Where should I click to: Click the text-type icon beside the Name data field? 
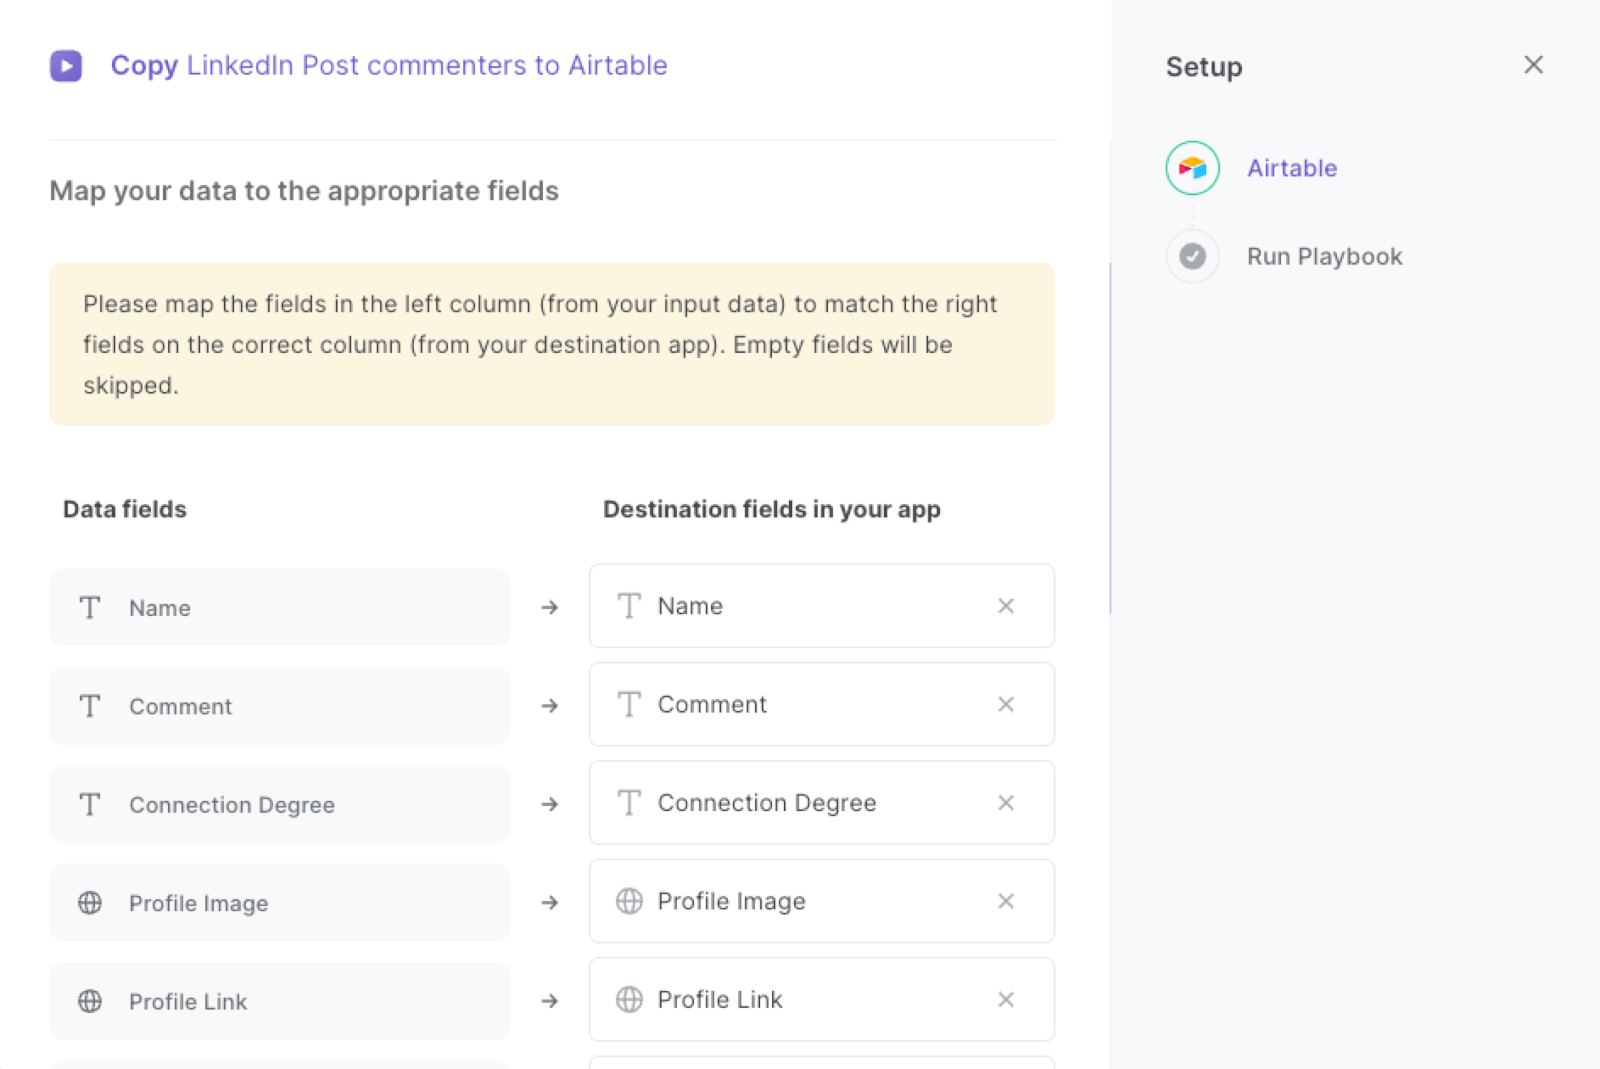coord(89,607)
